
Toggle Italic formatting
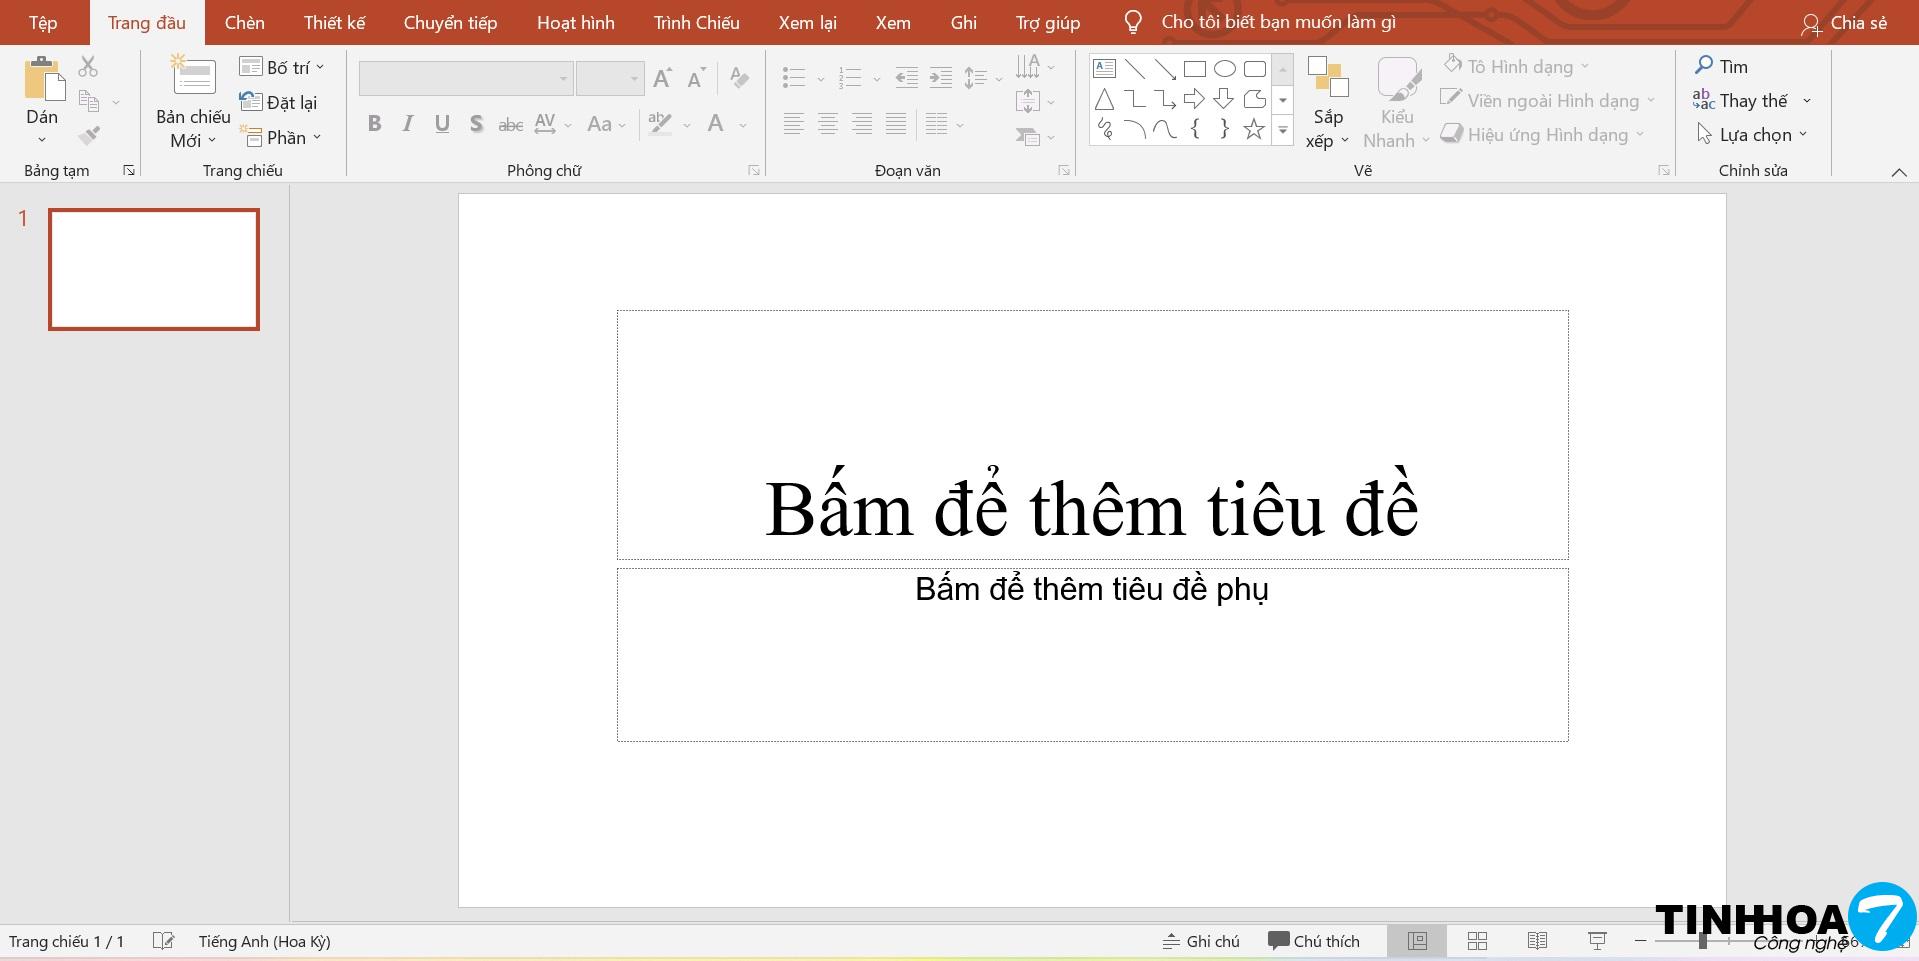(408, 124)
